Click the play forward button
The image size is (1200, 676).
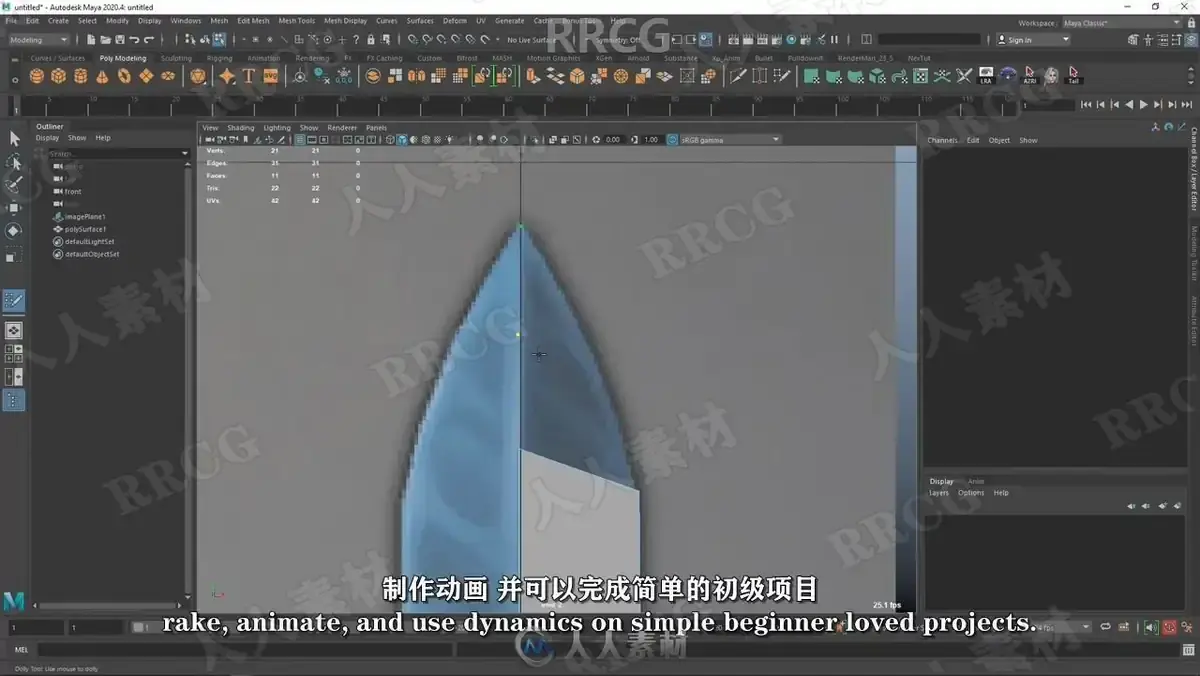tap(1143, 104)
